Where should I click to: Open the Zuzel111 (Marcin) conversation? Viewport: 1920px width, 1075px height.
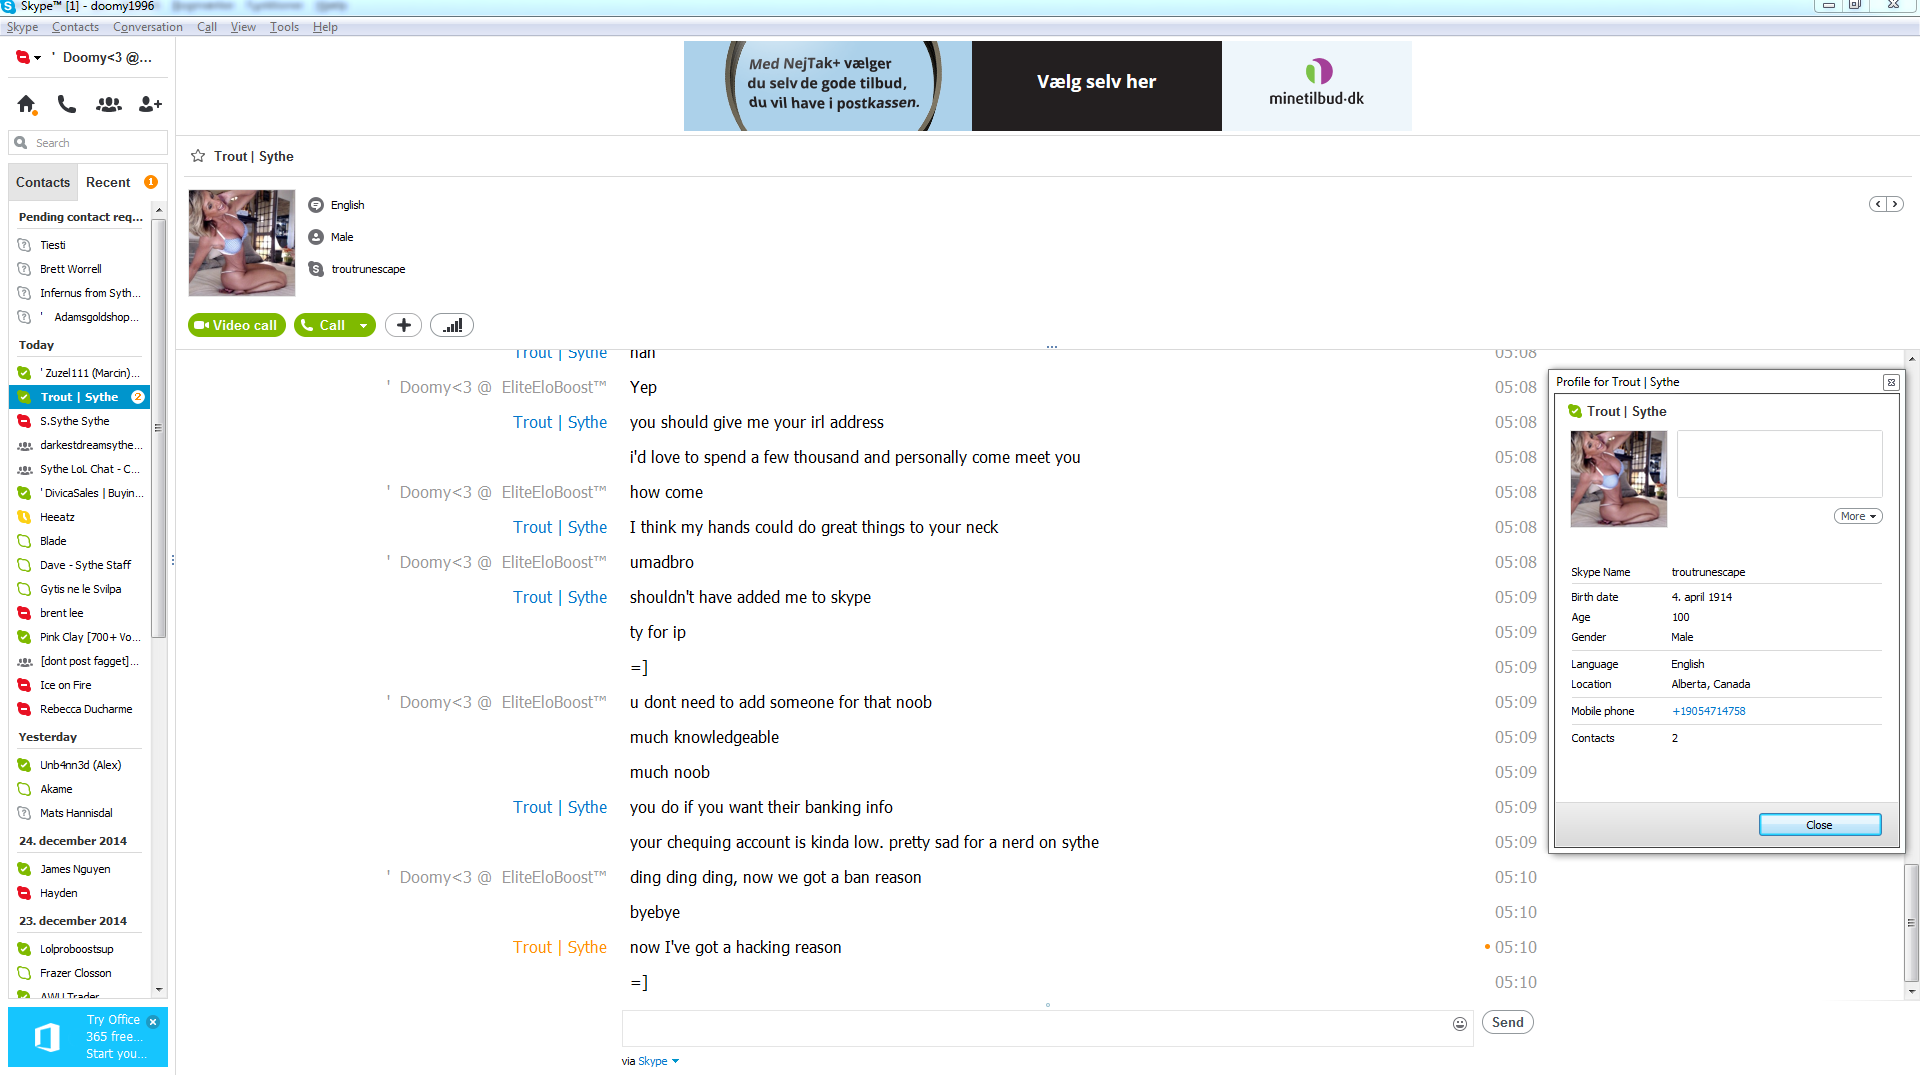coord(80,373)
